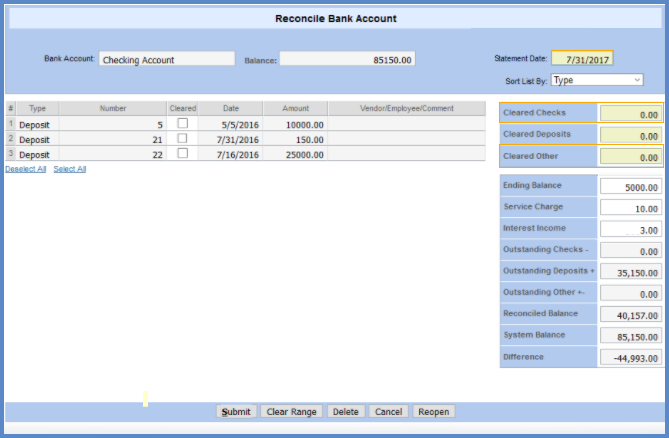Click the Type column header
The height and width of the screenshot is (438, 669).
point(37,108)
